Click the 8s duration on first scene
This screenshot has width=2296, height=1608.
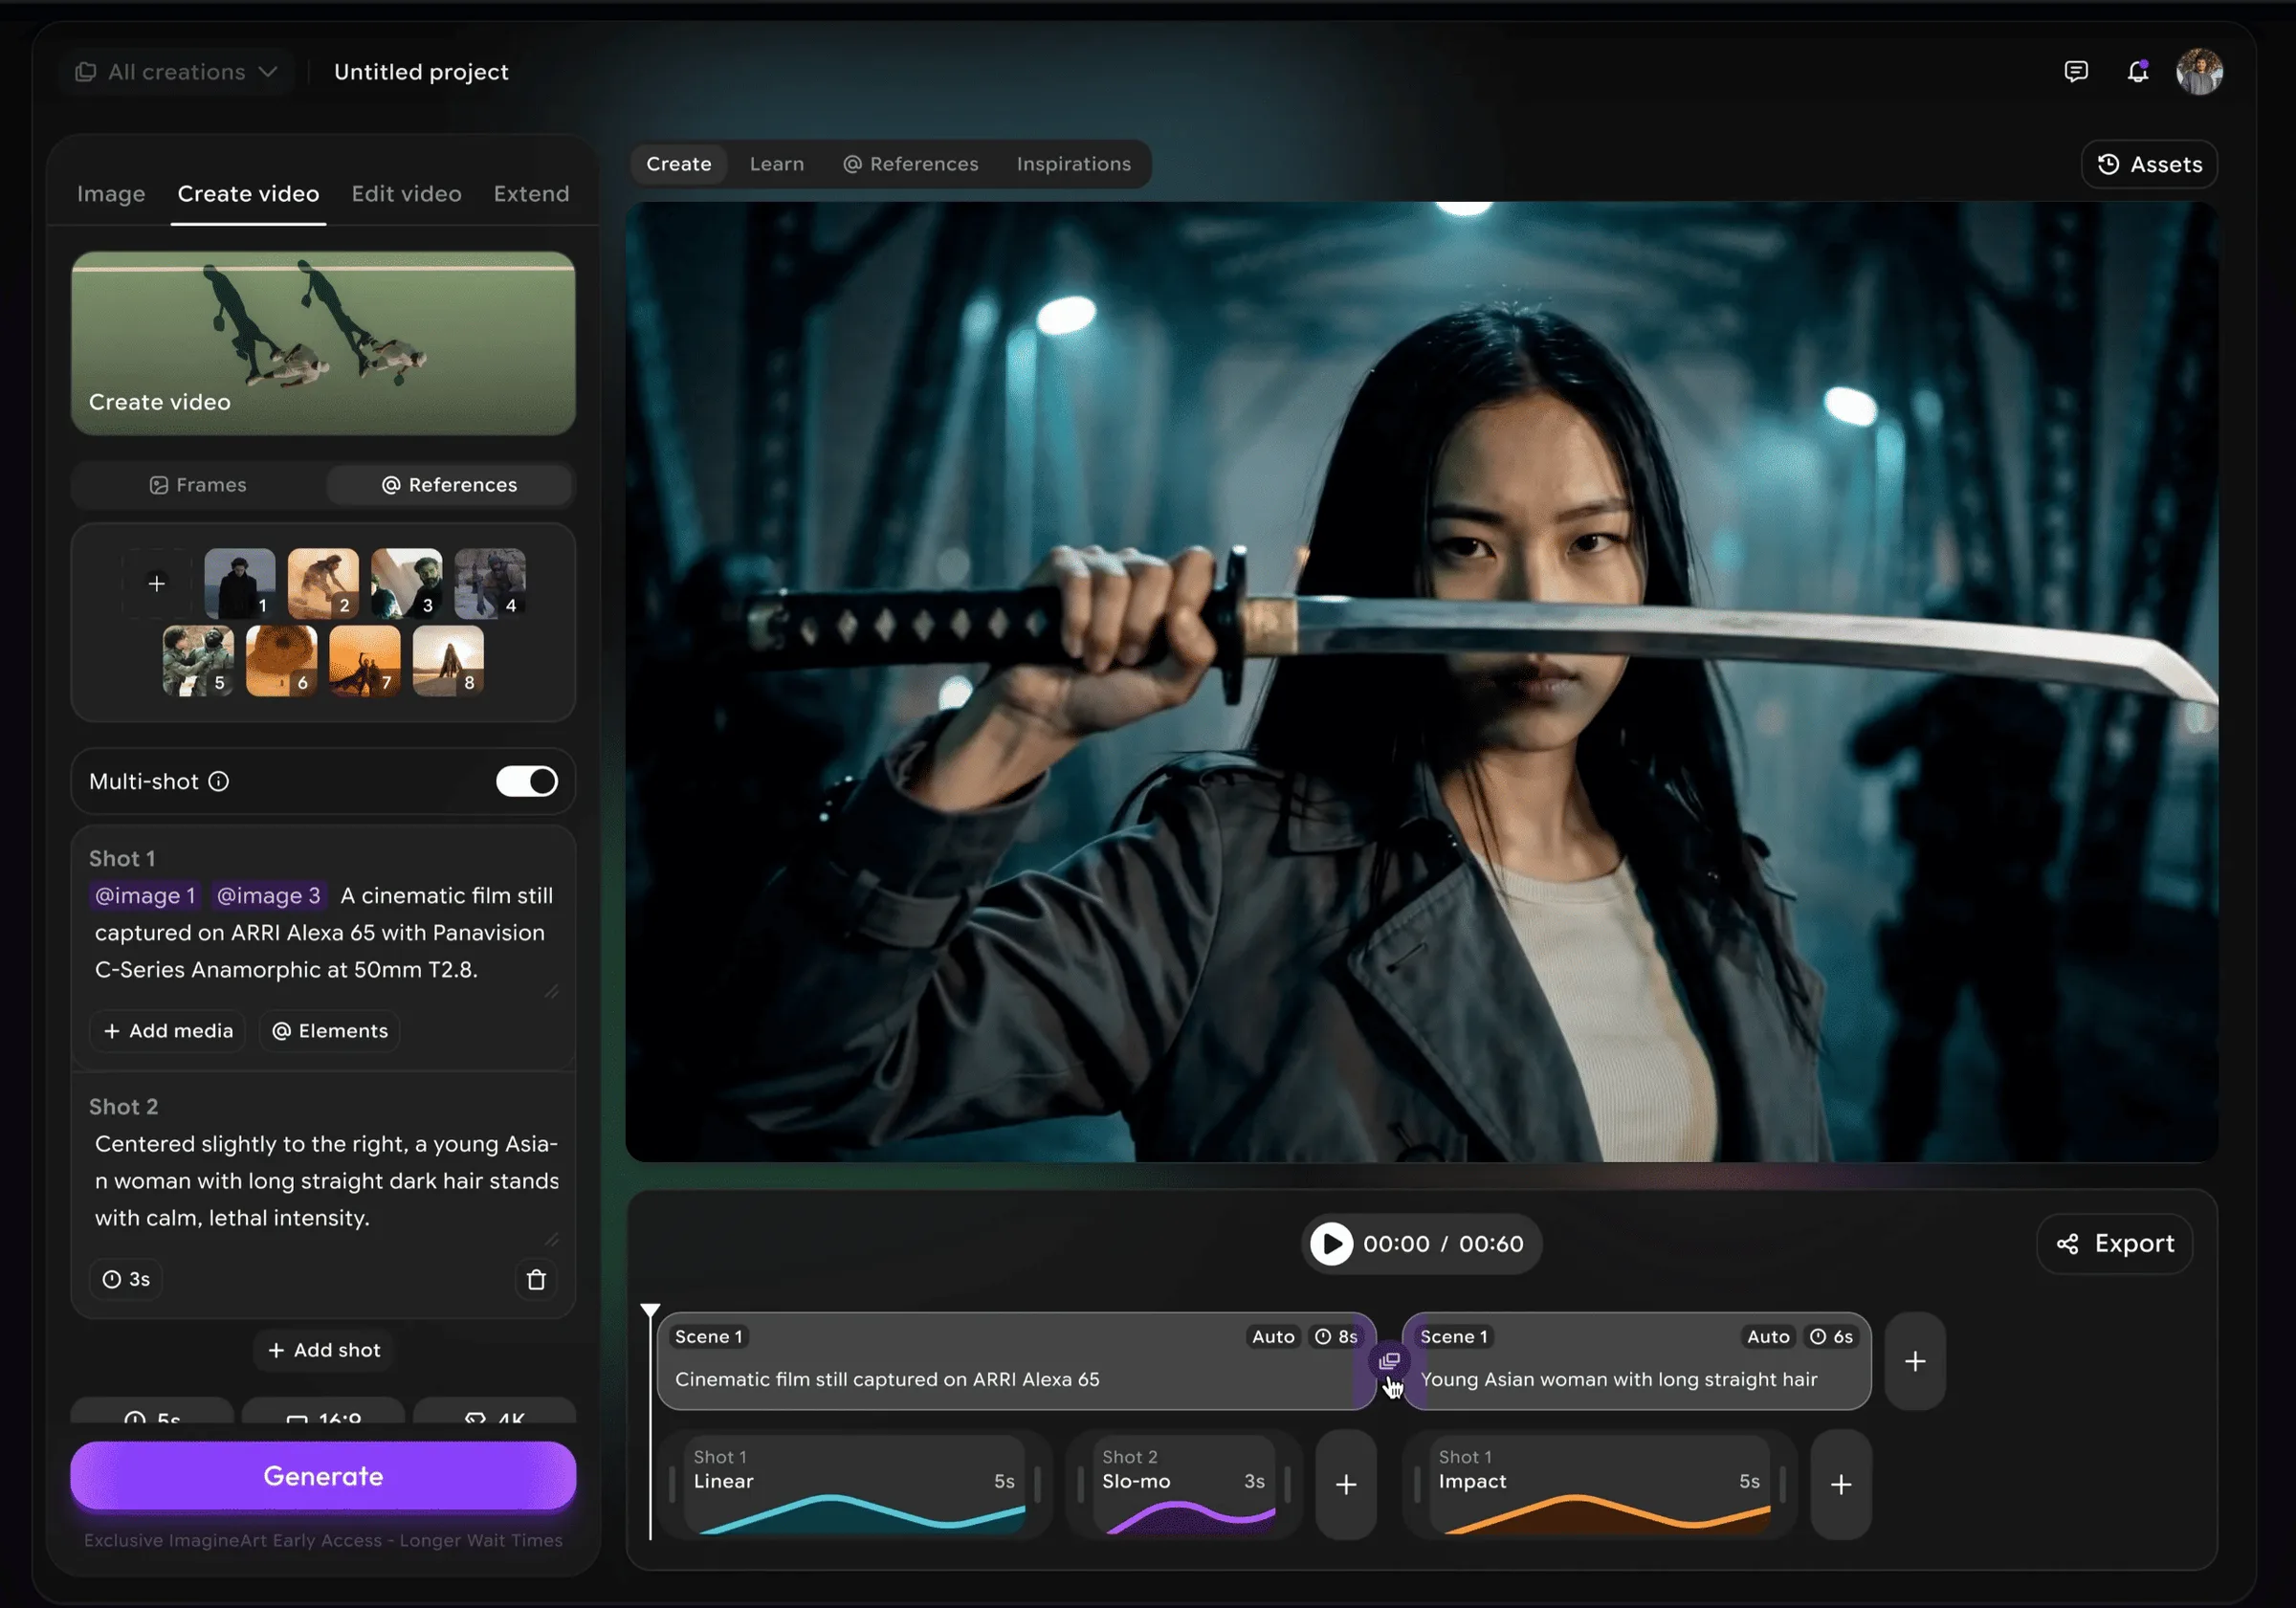pos(1336,1336)
